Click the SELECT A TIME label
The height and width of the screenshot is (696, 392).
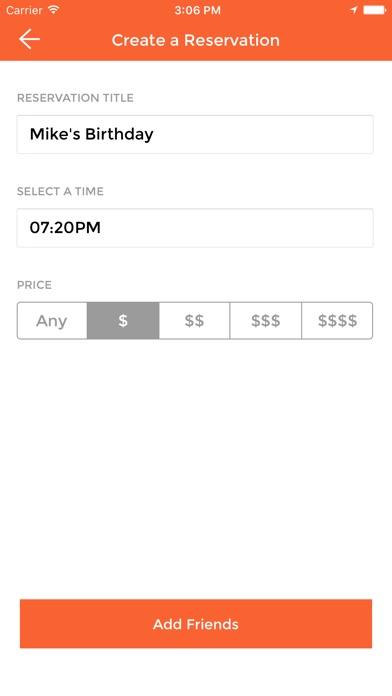(x=60, y=191)
